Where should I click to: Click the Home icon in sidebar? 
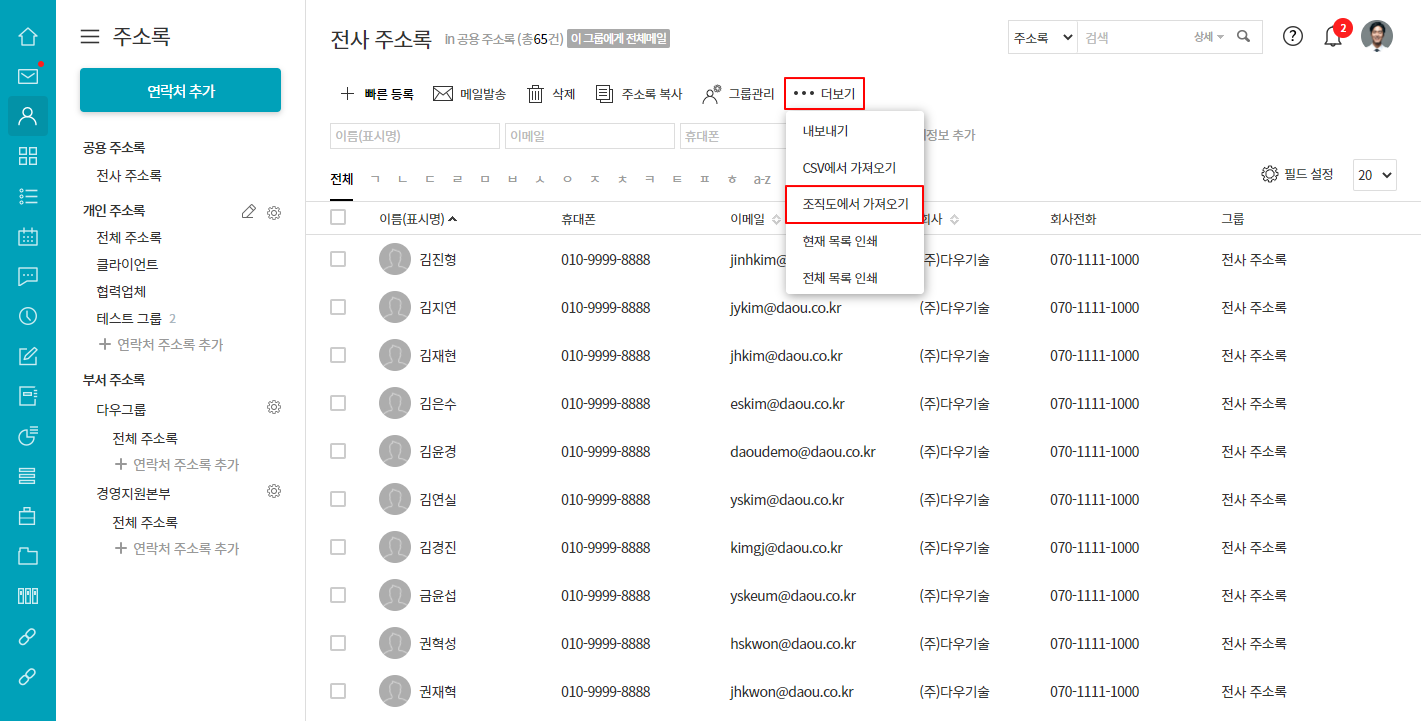tap(28, 37)
